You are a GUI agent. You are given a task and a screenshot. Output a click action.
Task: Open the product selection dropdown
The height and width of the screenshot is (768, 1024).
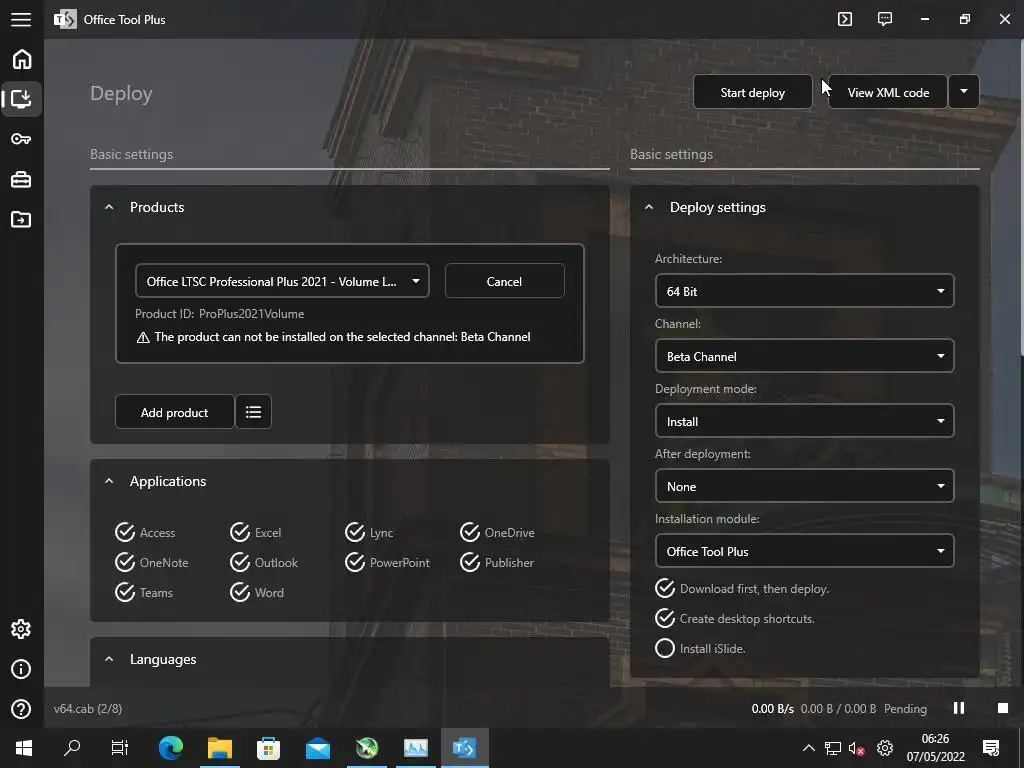pos(282,281)
